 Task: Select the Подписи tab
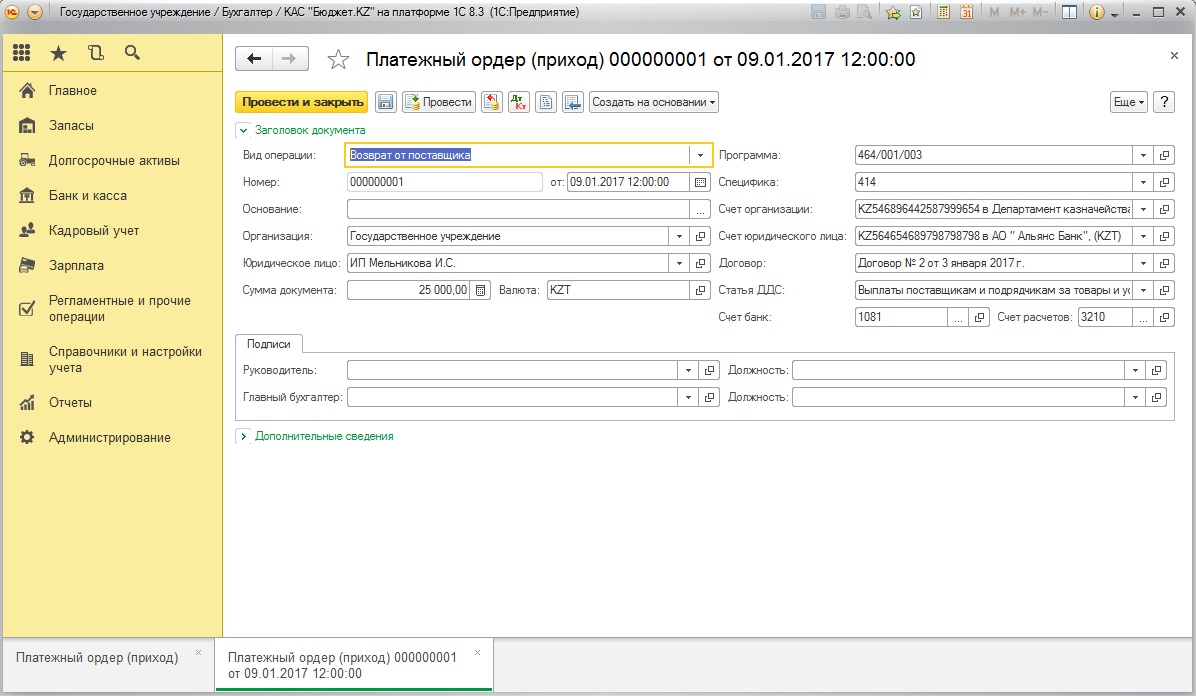click(x=268, y=344)
